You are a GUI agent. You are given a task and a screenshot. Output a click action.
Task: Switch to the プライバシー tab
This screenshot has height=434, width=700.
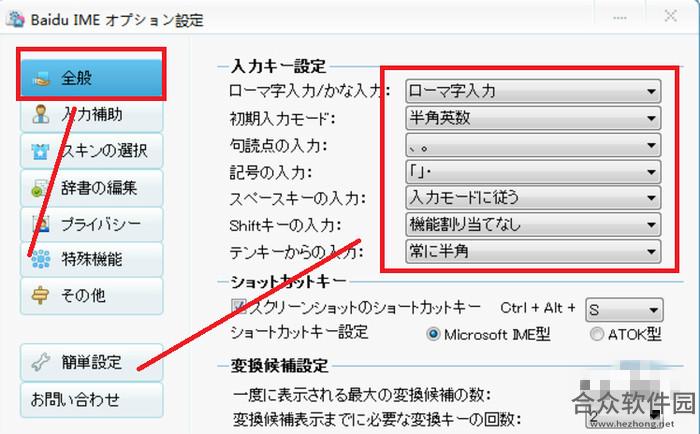pos(92,224)
